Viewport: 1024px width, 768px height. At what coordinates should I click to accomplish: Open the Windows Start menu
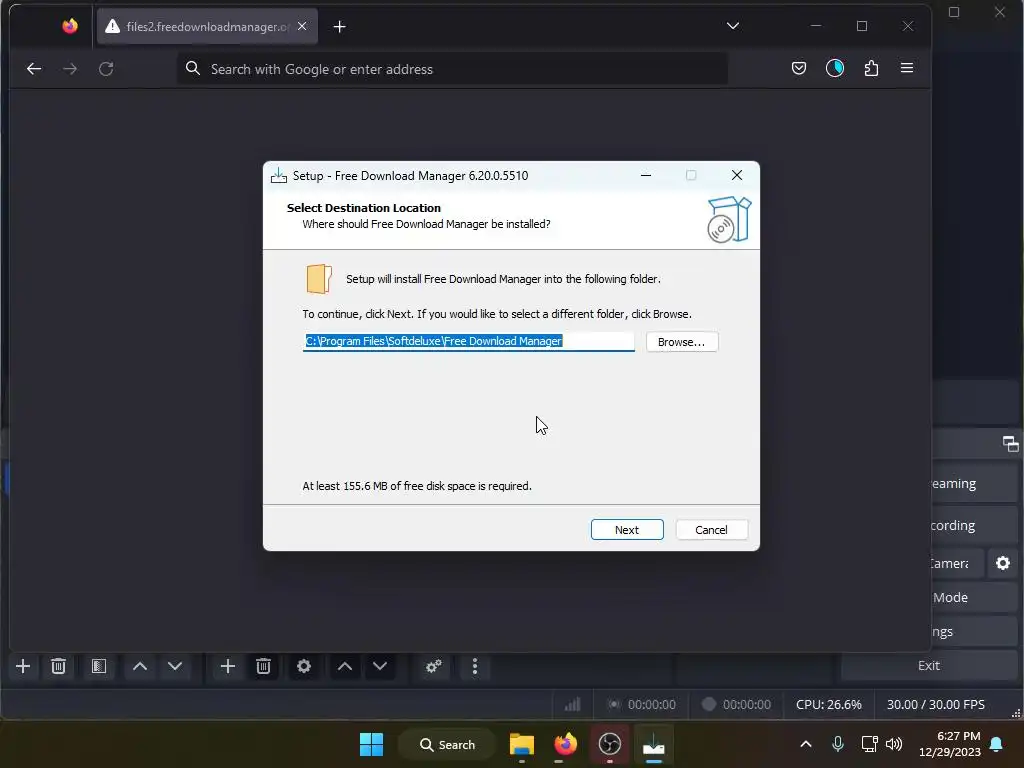click(x=372, y=744)
